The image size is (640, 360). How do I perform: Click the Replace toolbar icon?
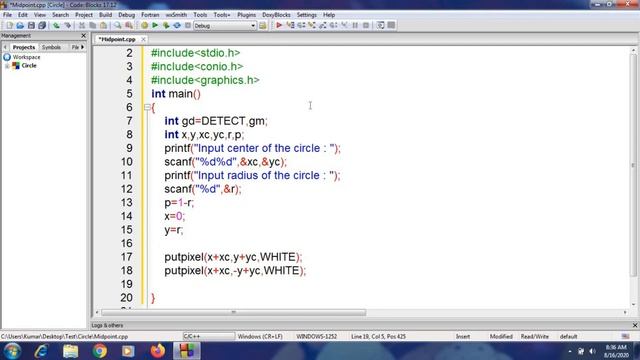click(x=129, y=25)
